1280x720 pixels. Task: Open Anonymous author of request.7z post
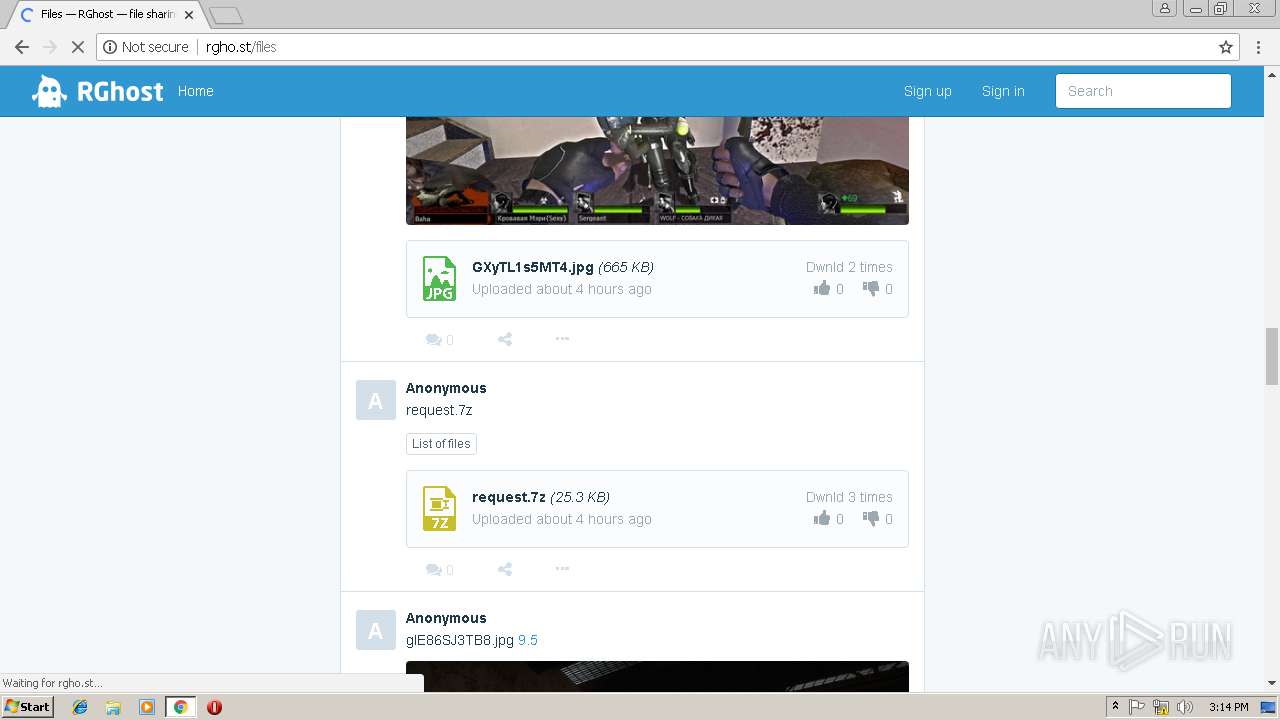tap(446, 388)
